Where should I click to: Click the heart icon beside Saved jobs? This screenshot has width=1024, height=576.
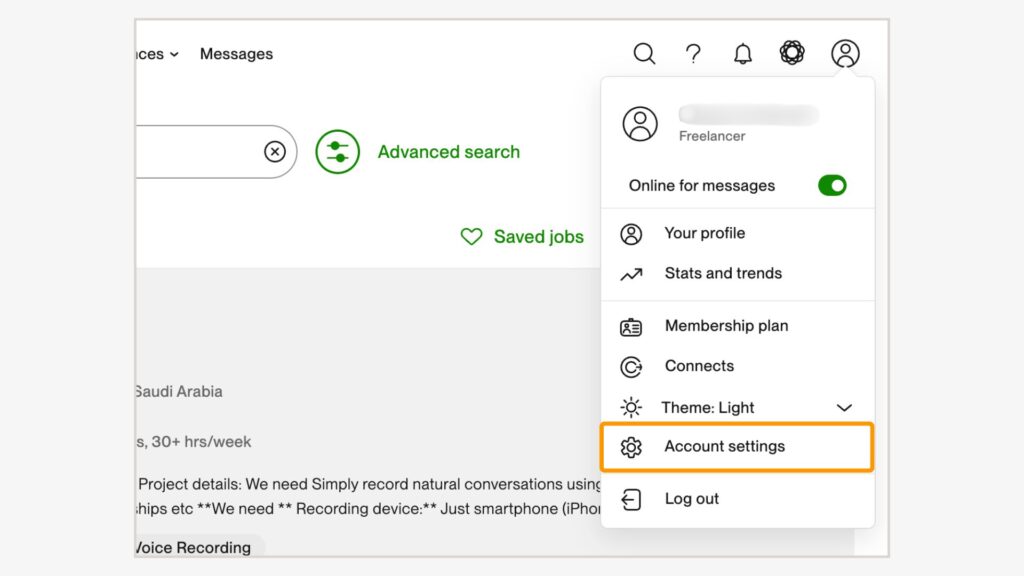click(471, 237)
